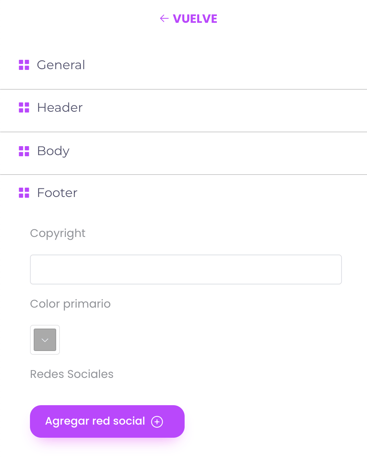Click the grid icon next to Header
The image size is (367, 462).
click(24, 108)
